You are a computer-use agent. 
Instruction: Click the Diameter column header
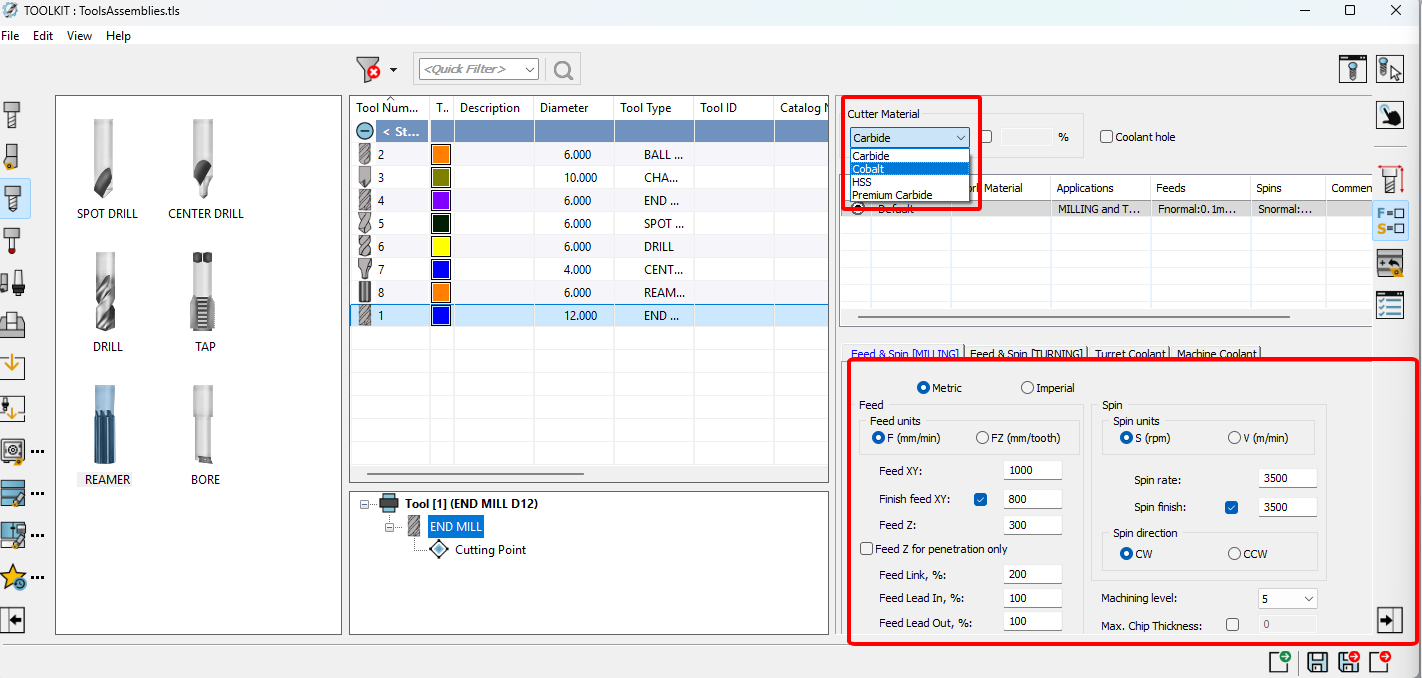tap(564, 108)
